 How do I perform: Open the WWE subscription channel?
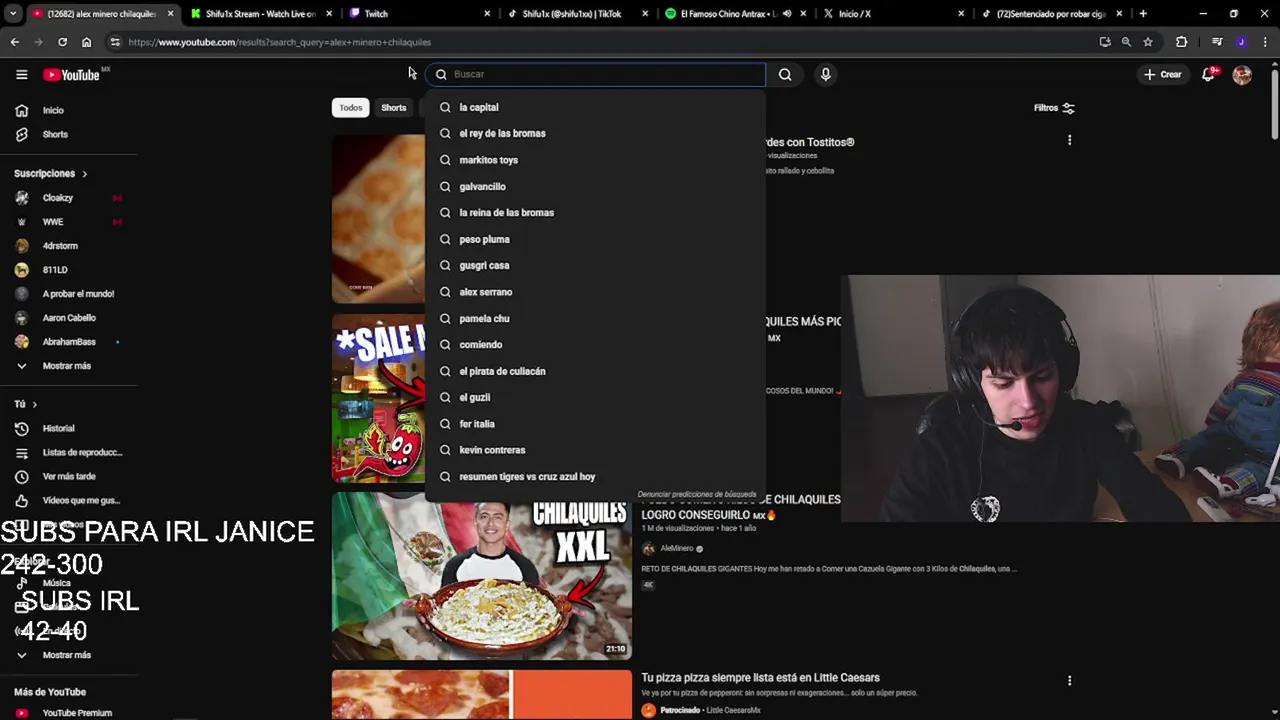[x=53, y=222]
